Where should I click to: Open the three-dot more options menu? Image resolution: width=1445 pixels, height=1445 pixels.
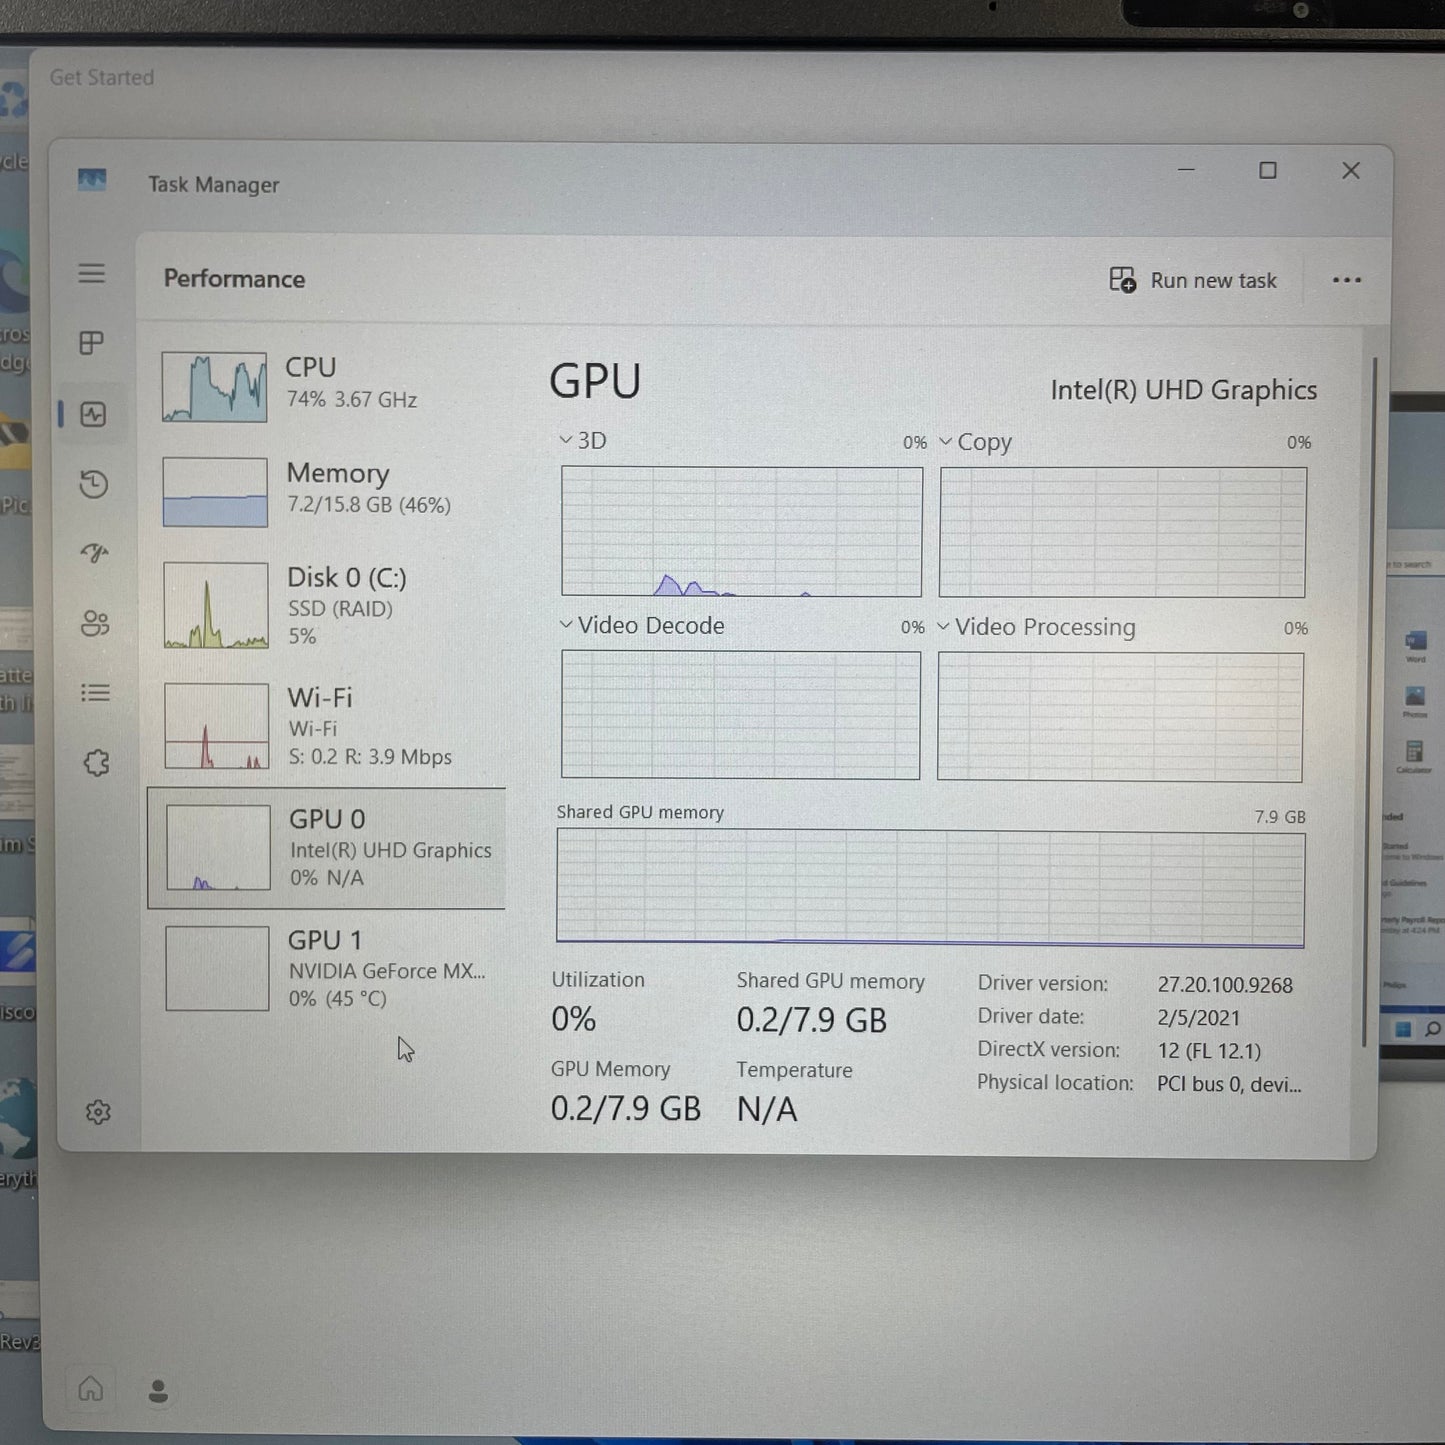click(1347, 280)
